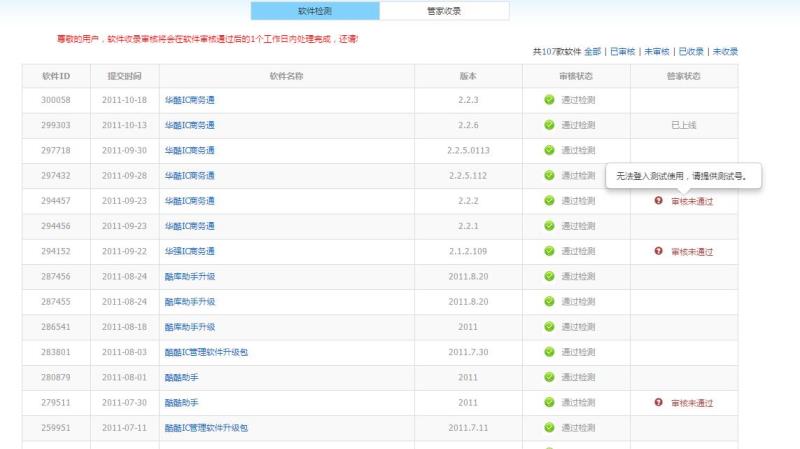Viewport: 800px width, 449px height.
Task: Click the 版本 column header
Action: coord(468,76)
